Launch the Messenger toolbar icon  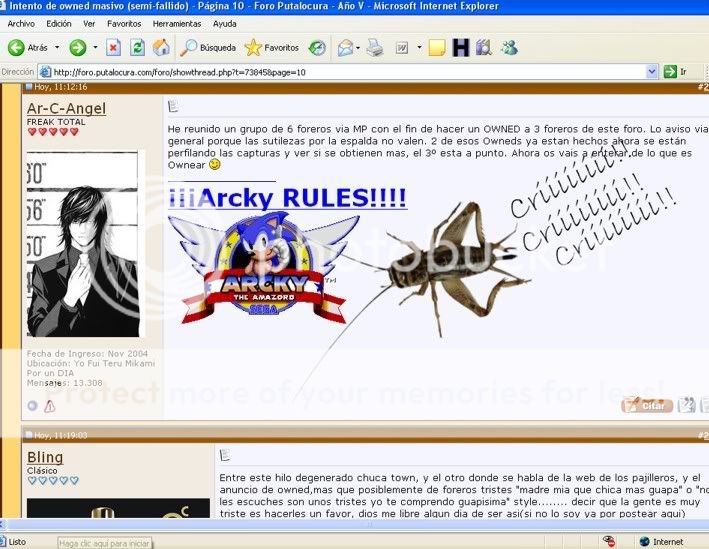coord(509,47)
